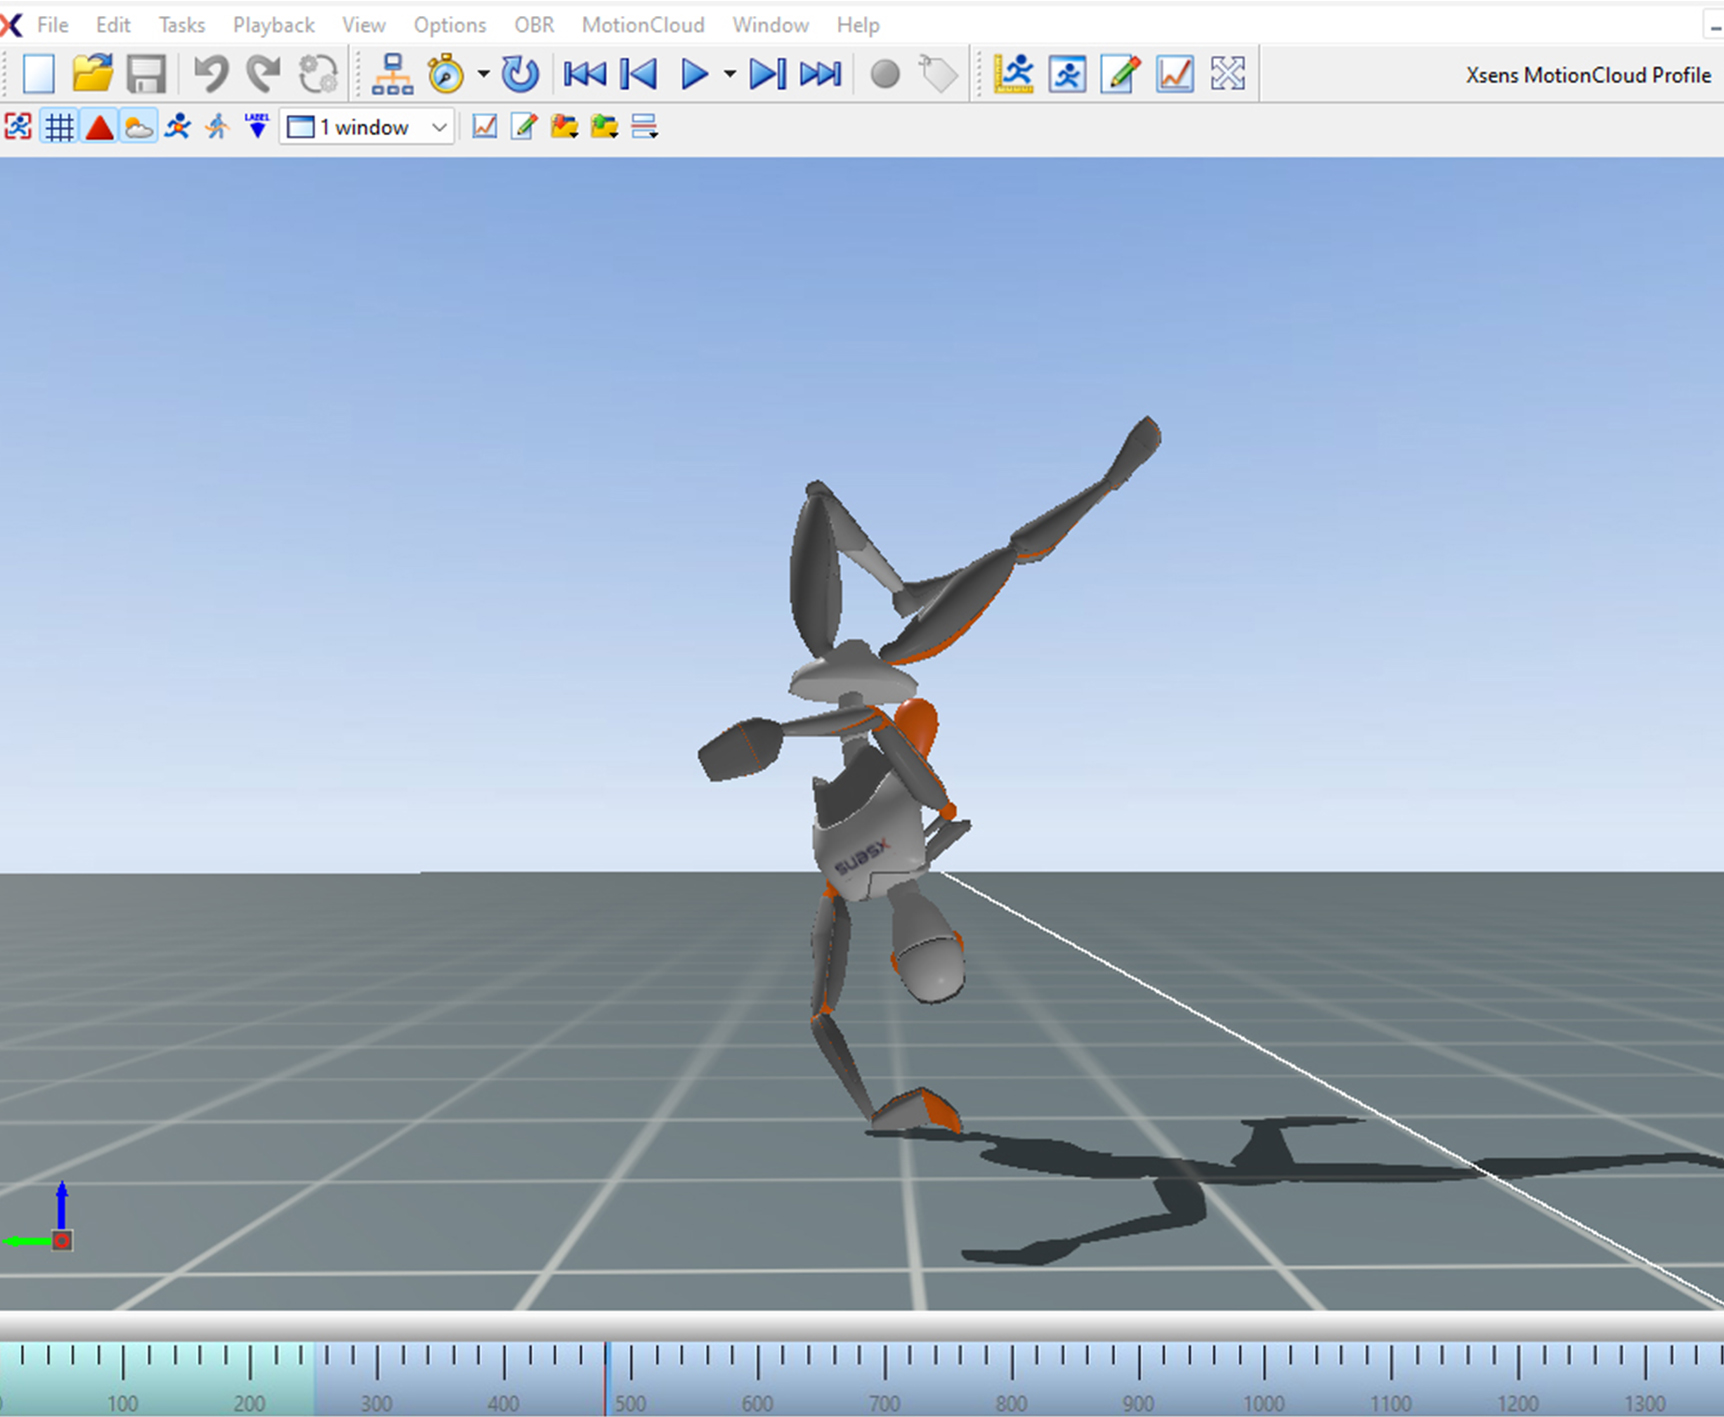Open a file with the folder icon

click(92, 74)
